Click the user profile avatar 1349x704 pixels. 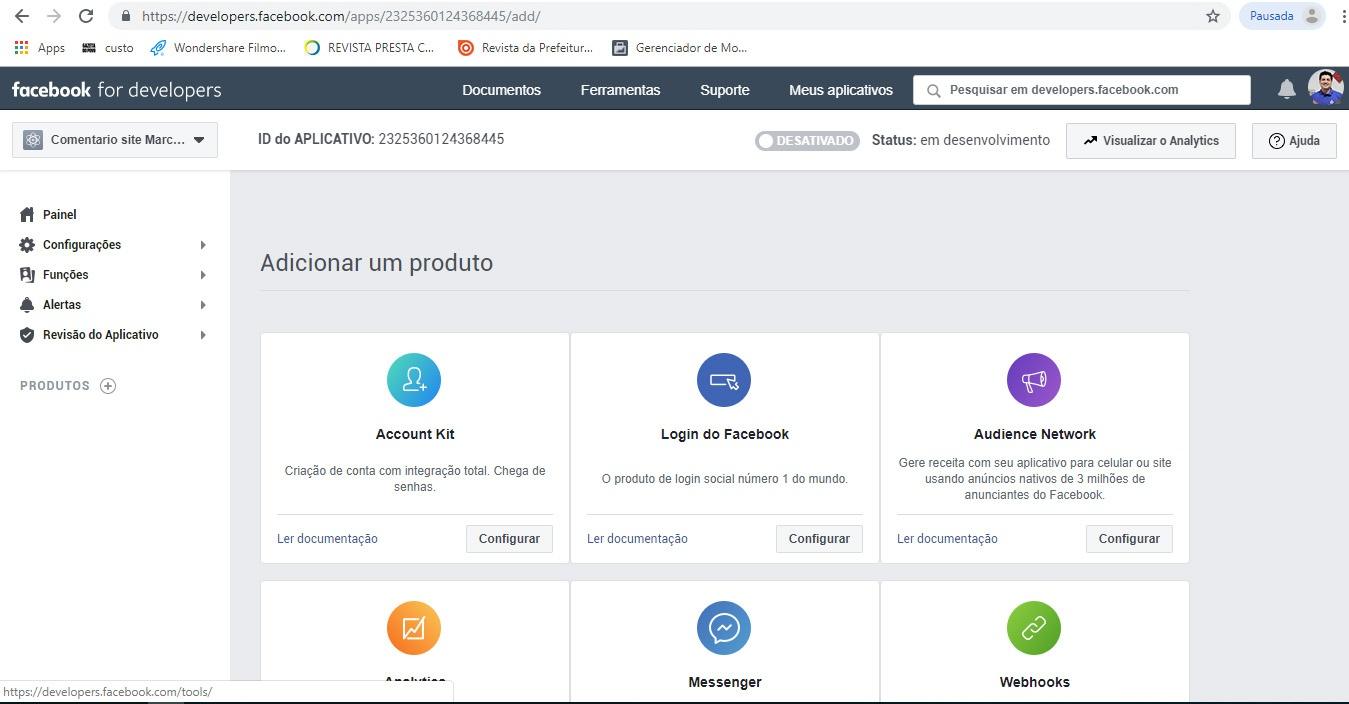1325,88
